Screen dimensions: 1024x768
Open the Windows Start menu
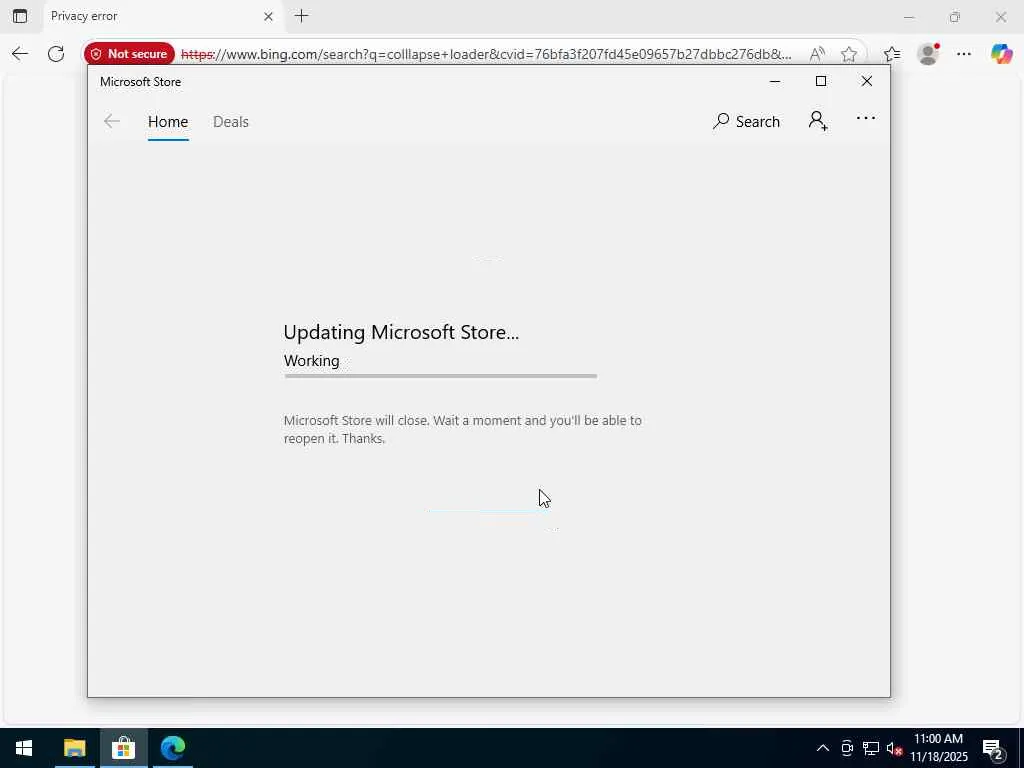24,748
